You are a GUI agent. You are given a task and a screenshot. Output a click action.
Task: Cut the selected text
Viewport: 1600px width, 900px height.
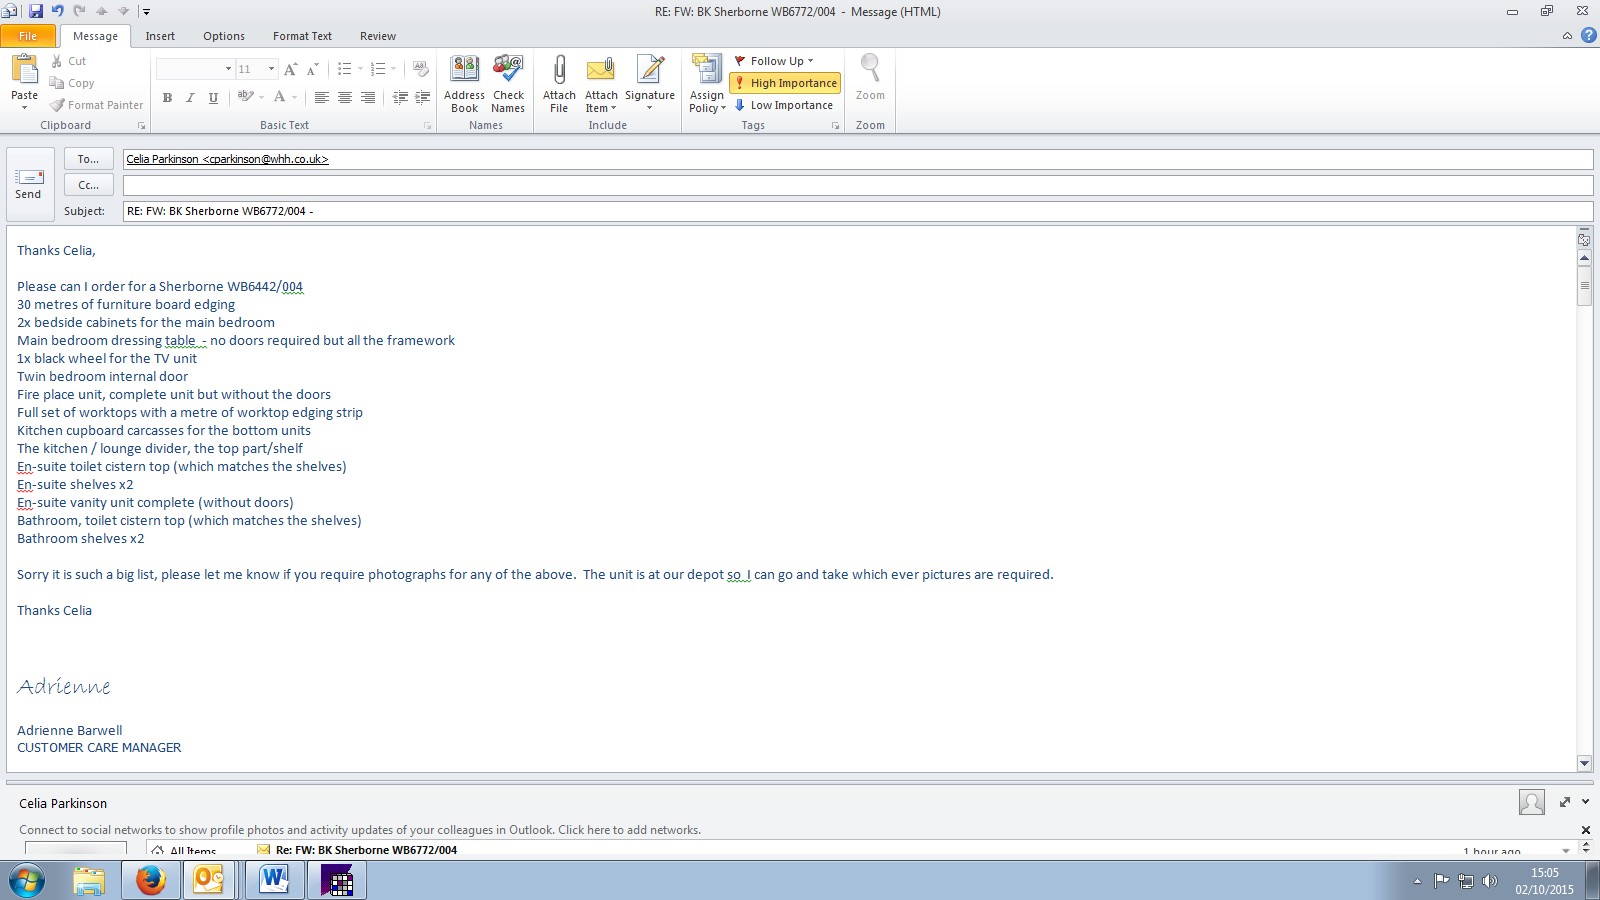coord(69,61)
